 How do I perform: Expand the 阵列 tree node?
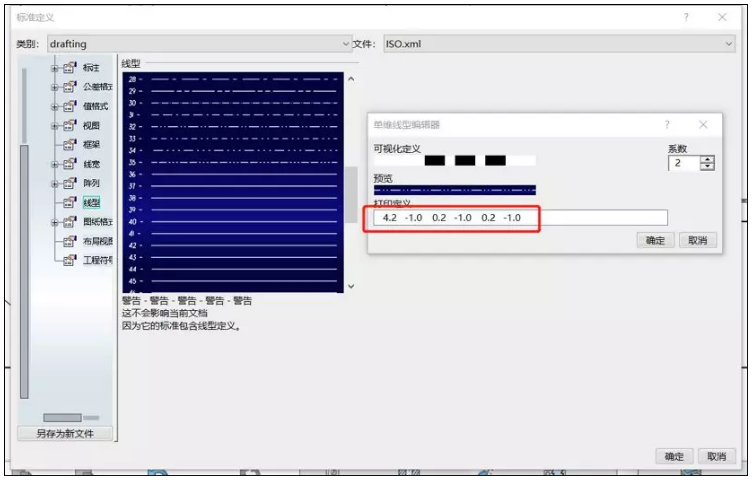click(x=54, y=184)
